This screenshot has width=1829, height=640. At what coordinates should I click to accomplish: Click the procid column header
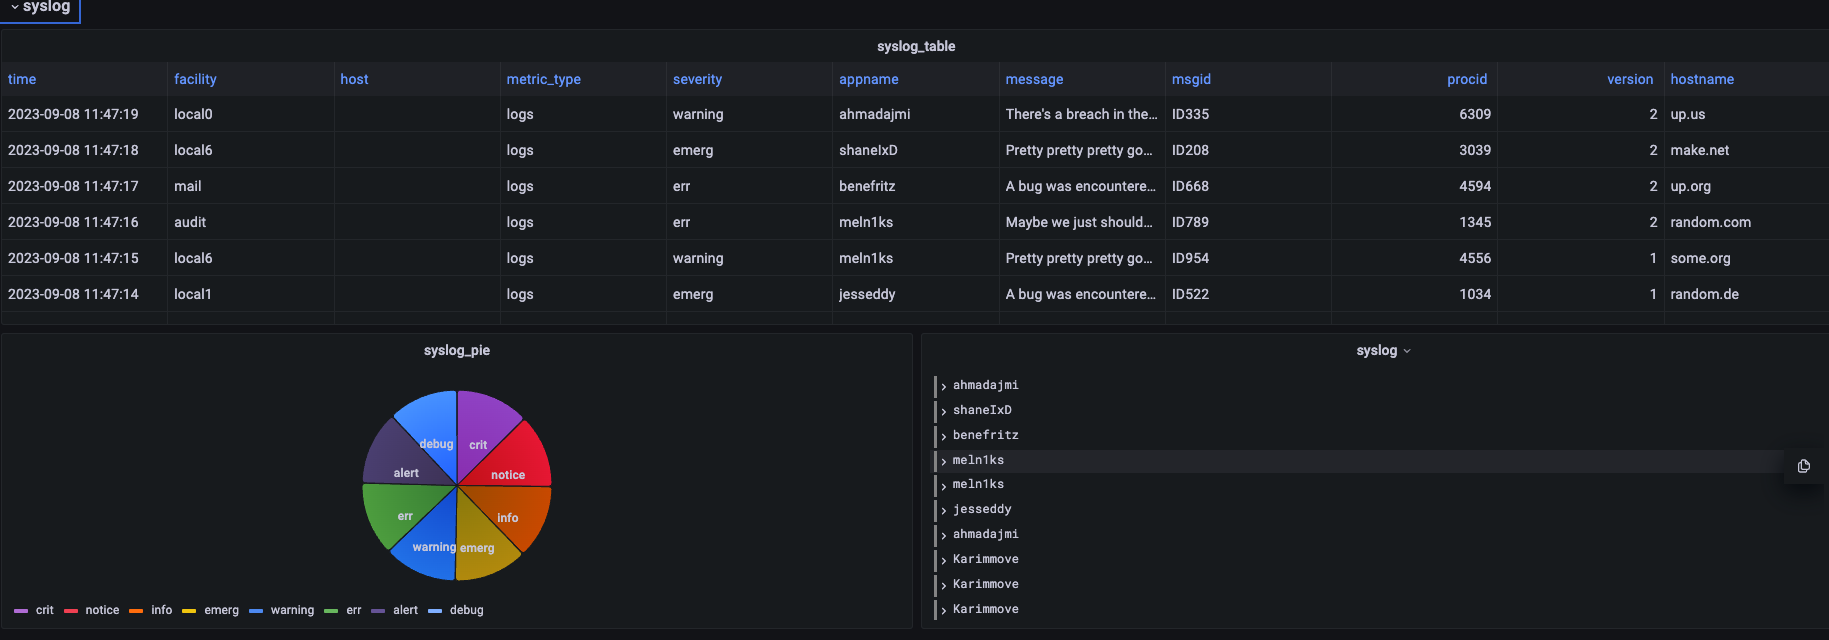1466,79
